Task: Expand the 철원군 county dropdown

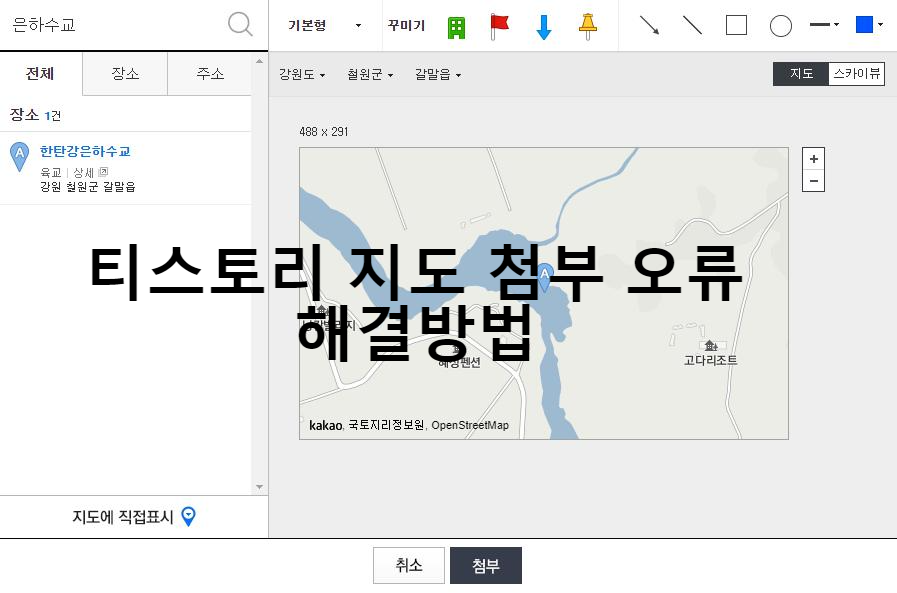Action: tap(370, 74)
